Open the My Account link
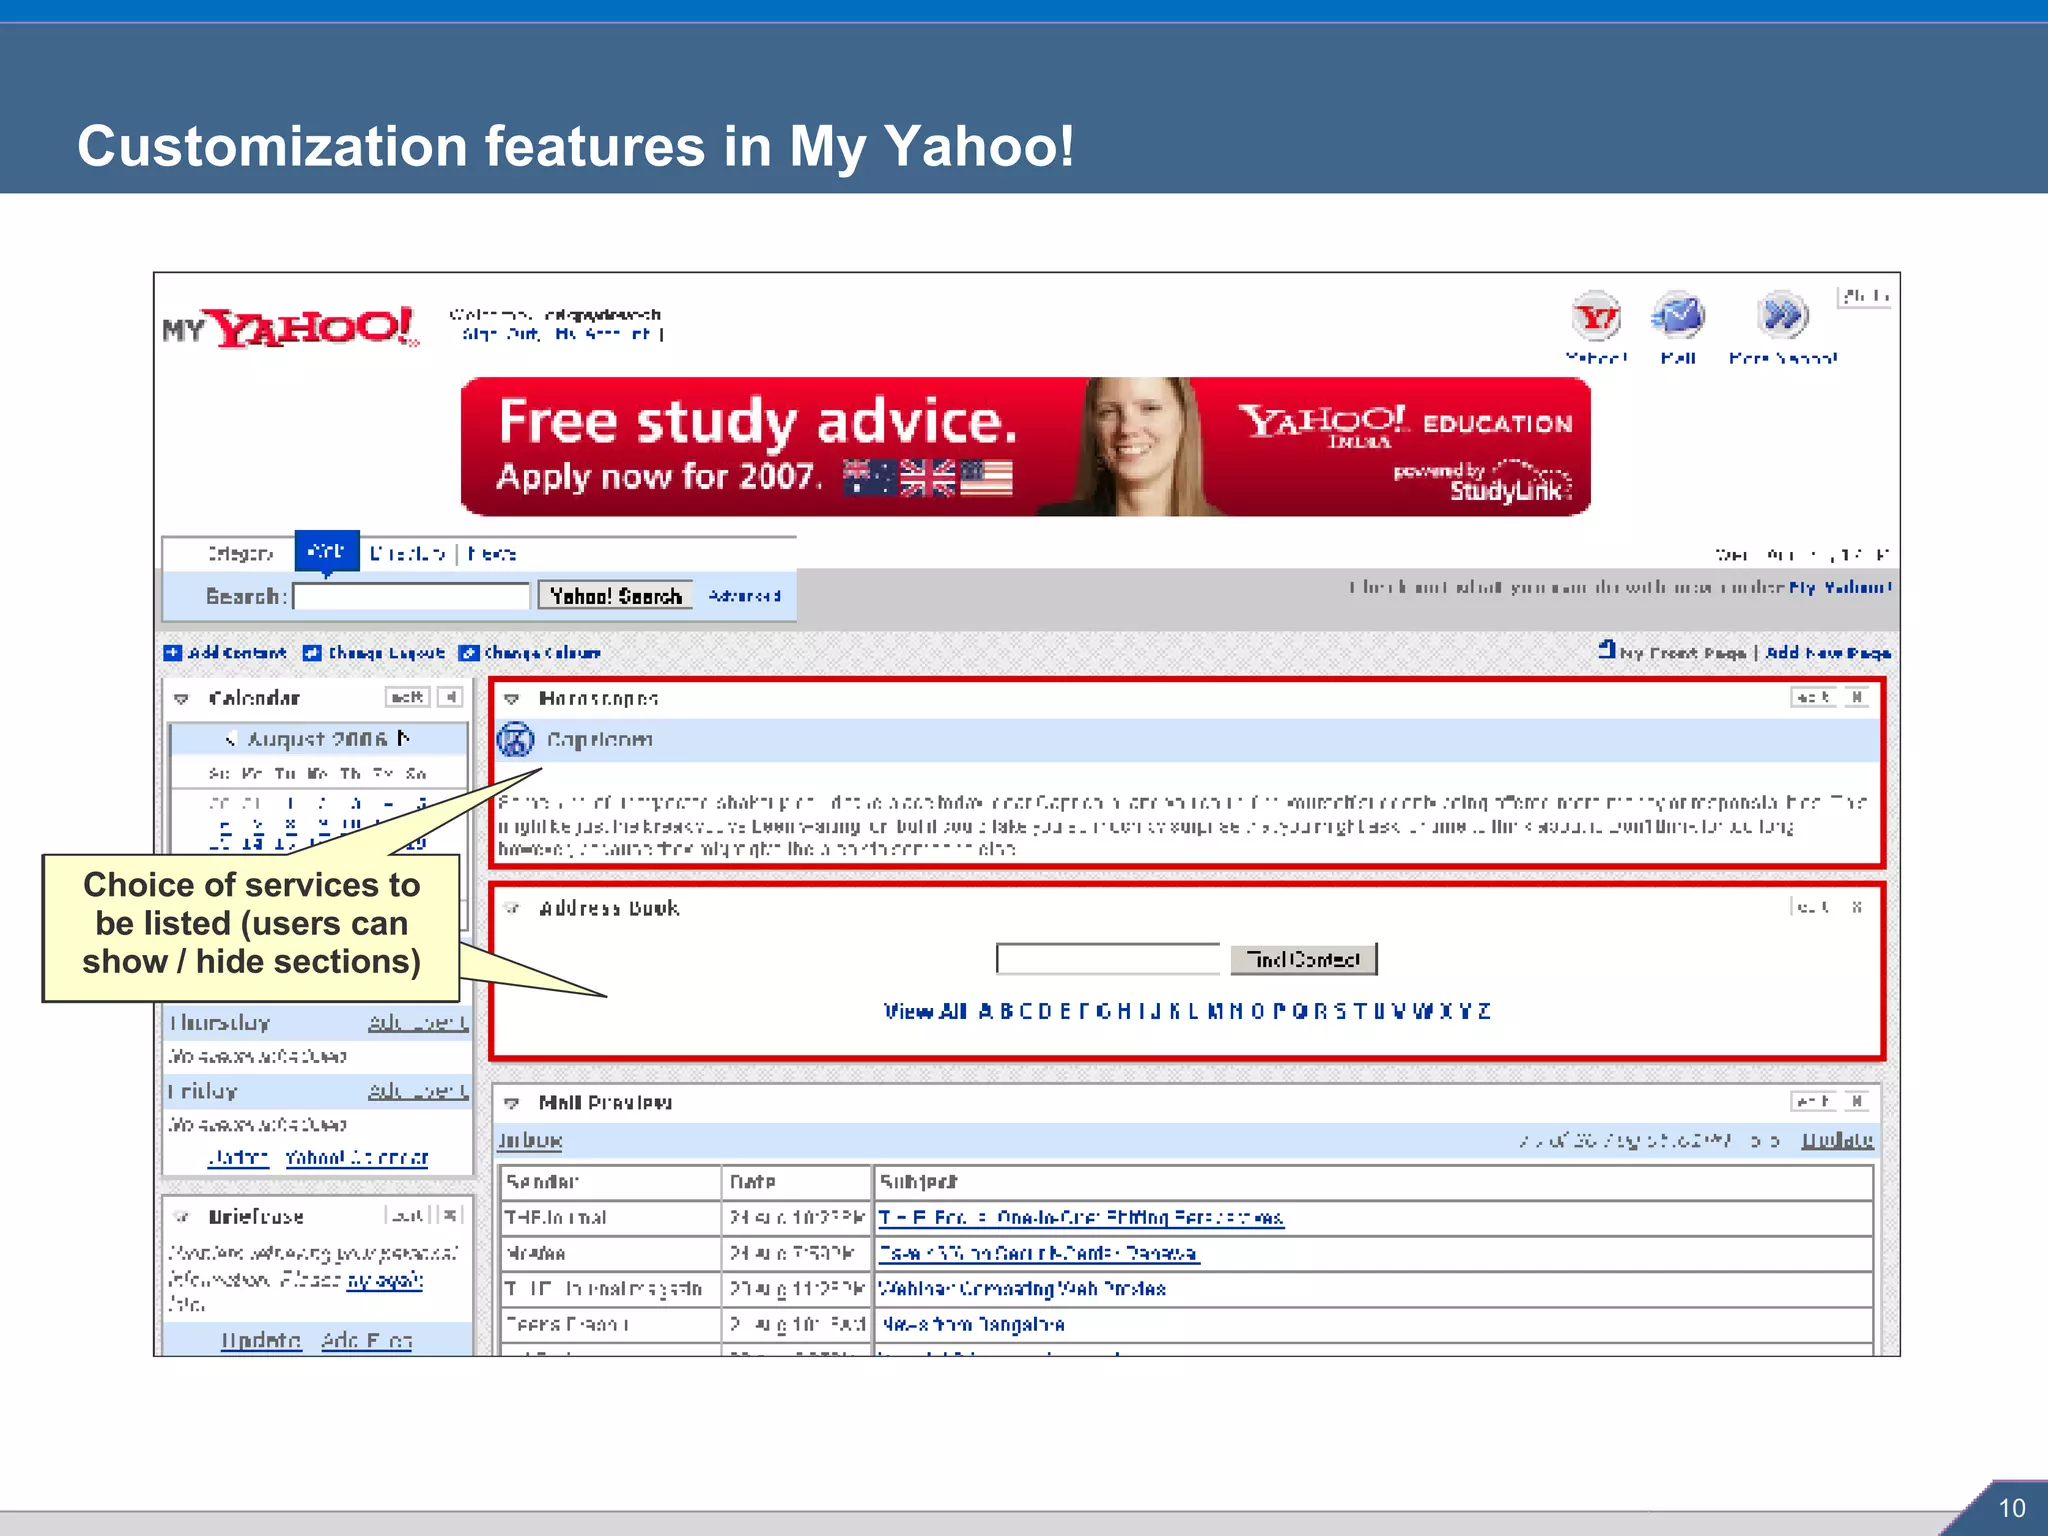The image size is (2048, 1536). click(605, 334)
